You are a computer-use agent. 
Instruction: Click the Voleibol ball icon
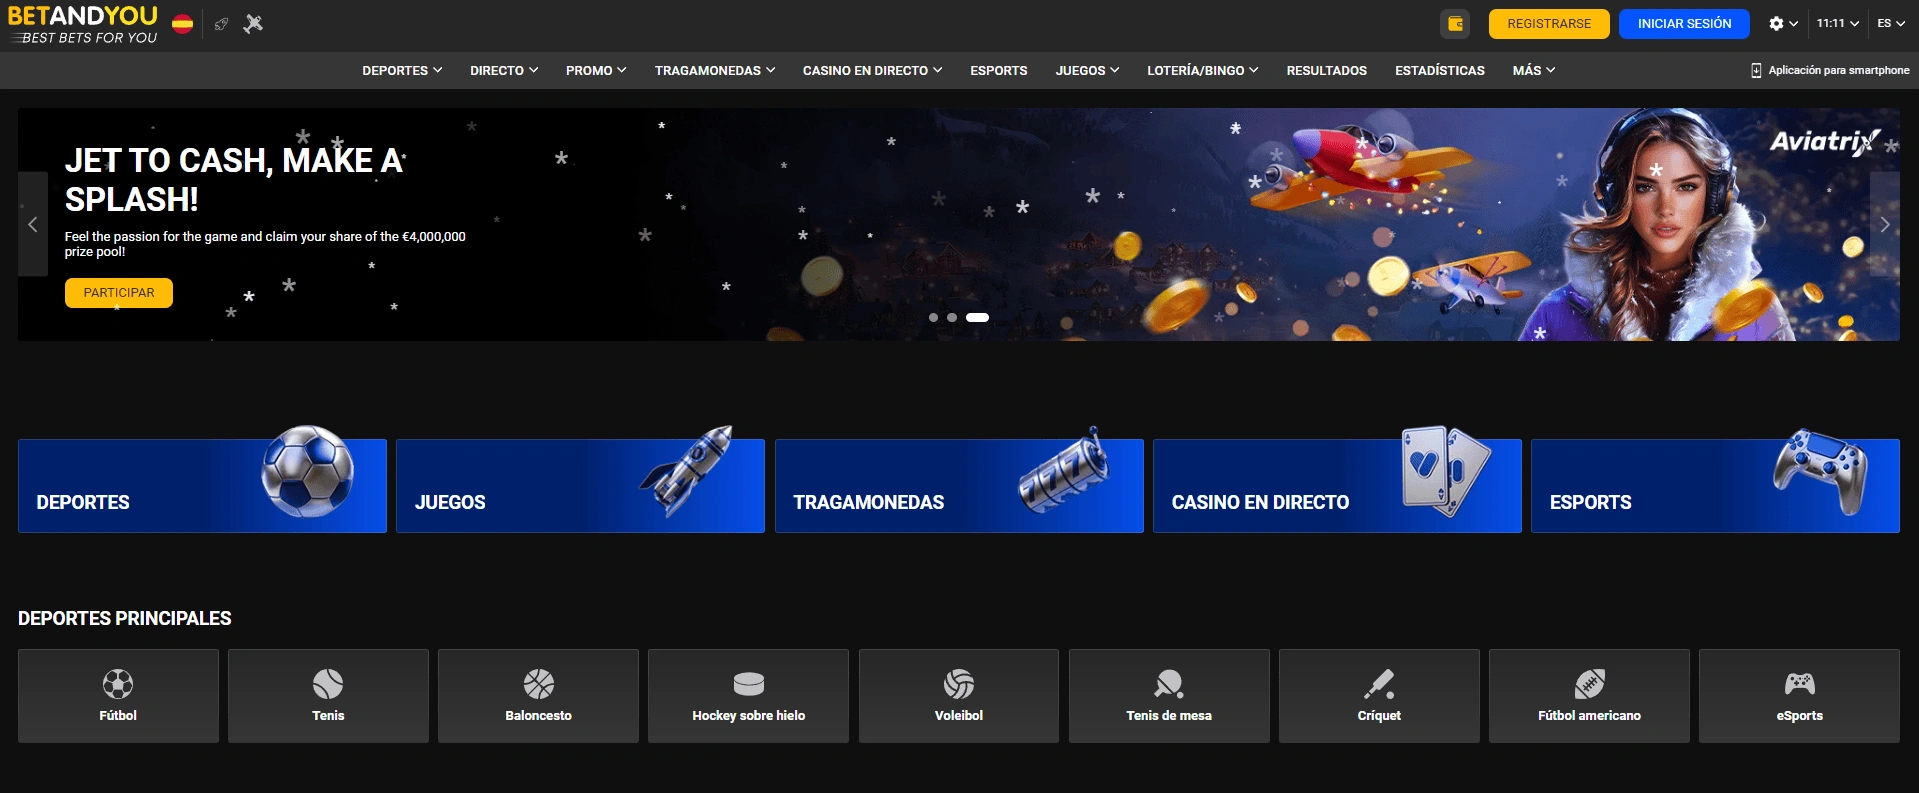(959, 684)
